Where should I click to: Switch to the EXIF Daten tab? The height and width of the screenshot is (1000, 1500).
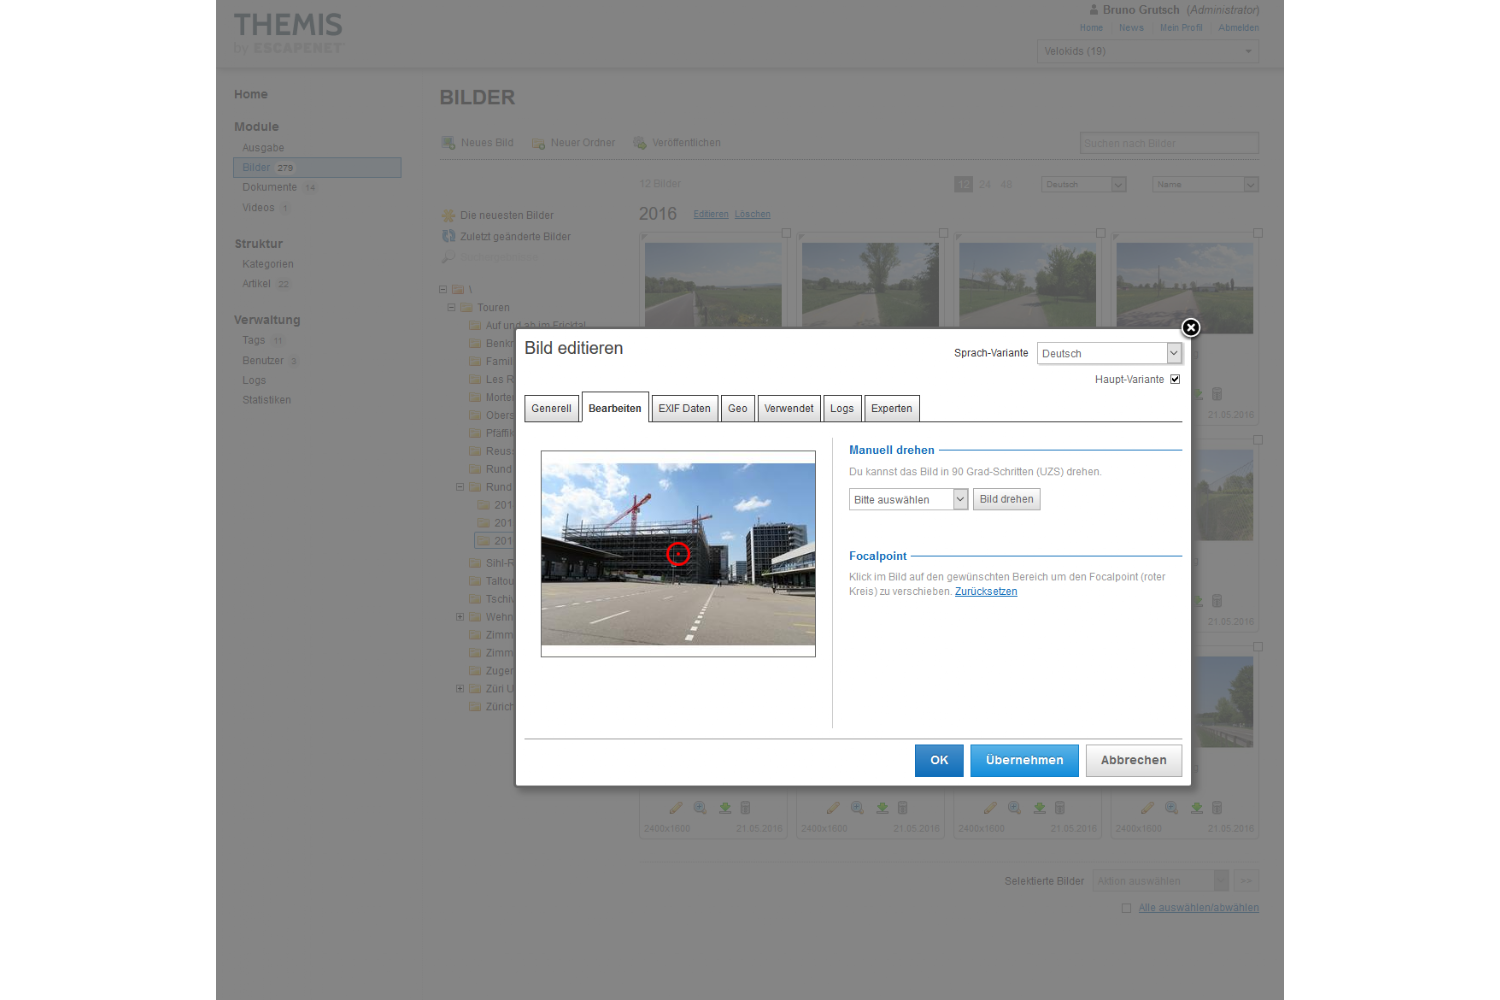pos(684,408)
